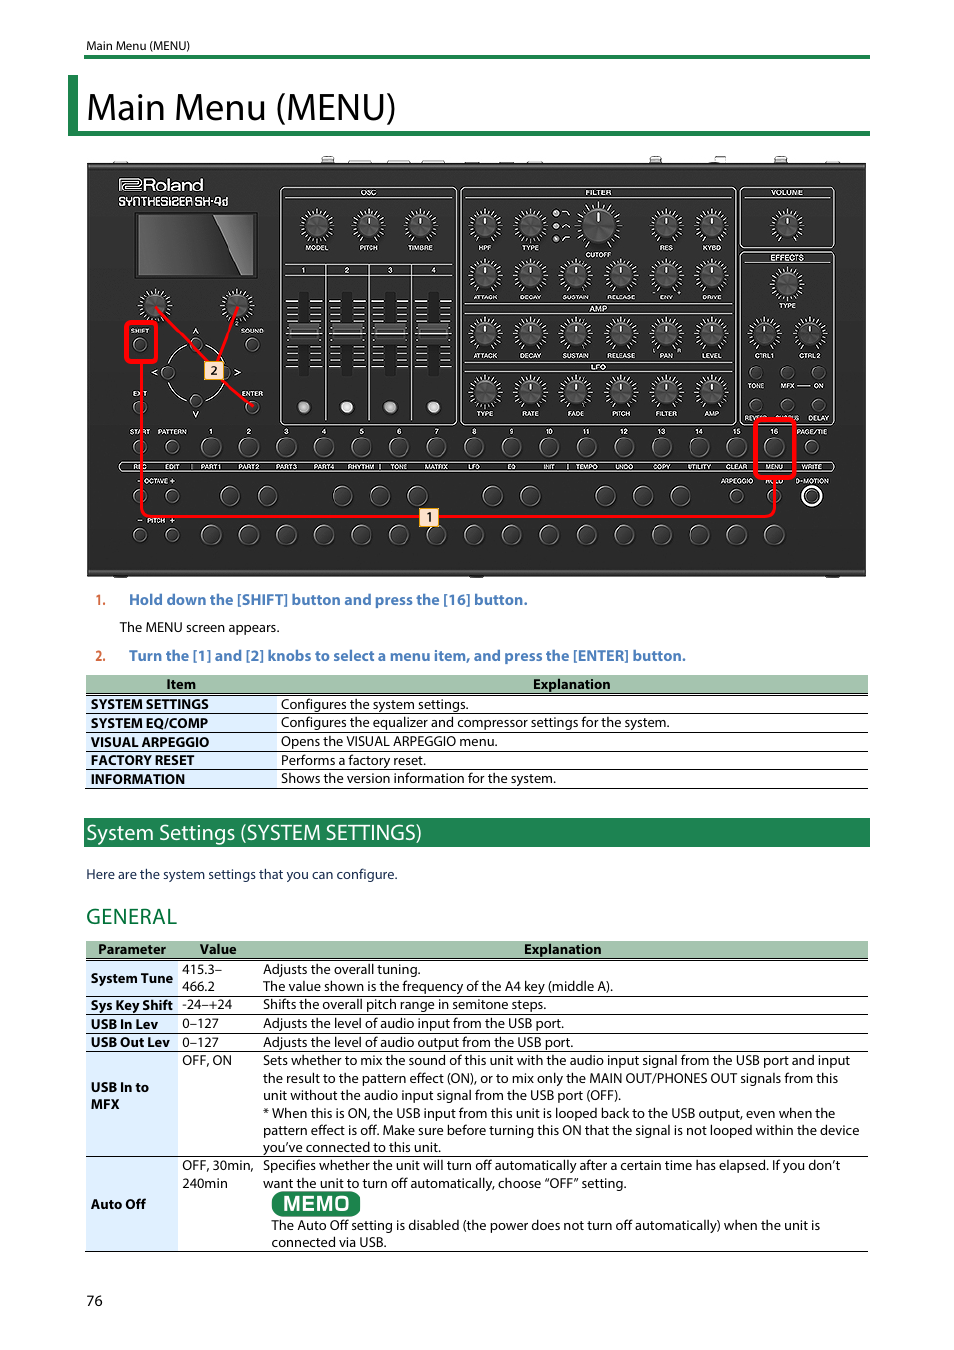Click the HPF knob in FILTER section
This screenshot has width=954, height=1350.
(485, 225)
